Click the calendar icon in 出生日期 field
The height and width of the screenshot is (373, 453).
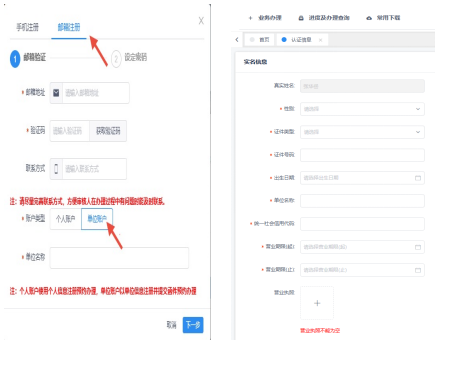click(418, 178)
